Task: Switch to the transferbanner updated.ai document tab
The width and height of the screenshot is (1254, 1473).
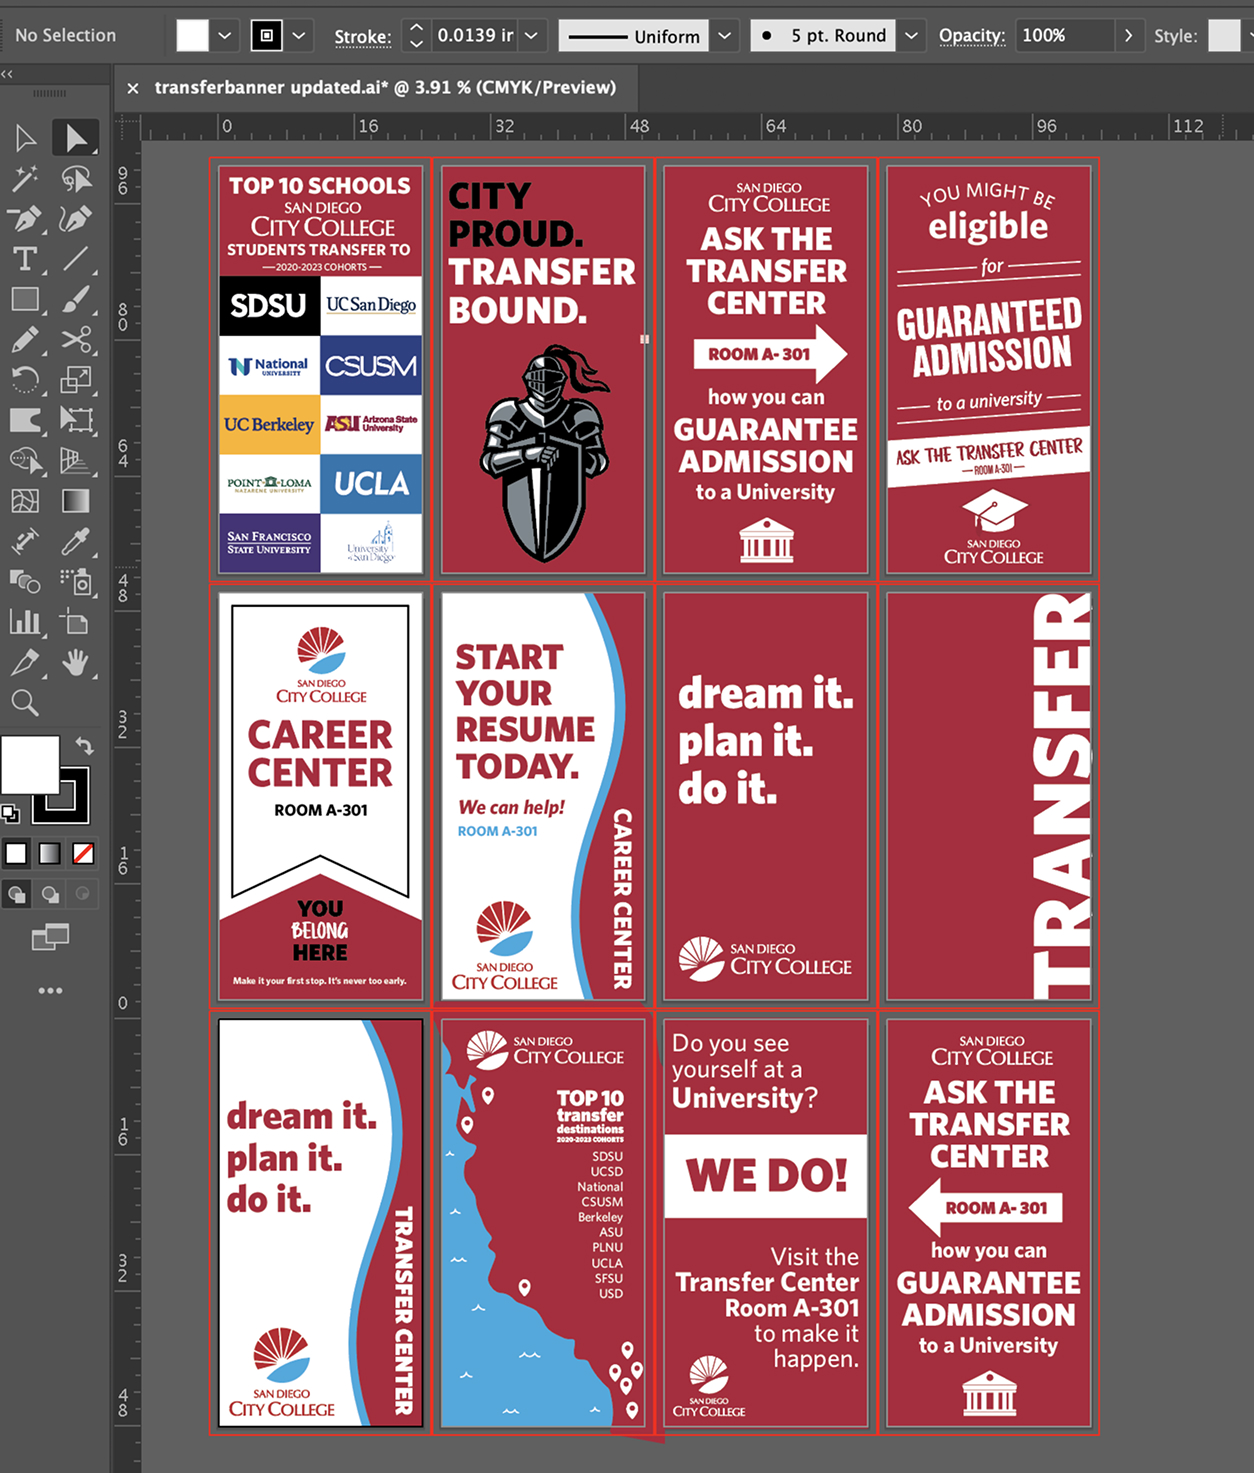Action: (385, 87)
